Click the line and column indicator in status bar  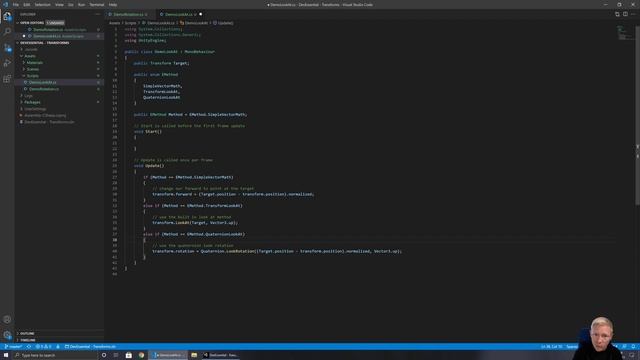[x=551, y=347]
